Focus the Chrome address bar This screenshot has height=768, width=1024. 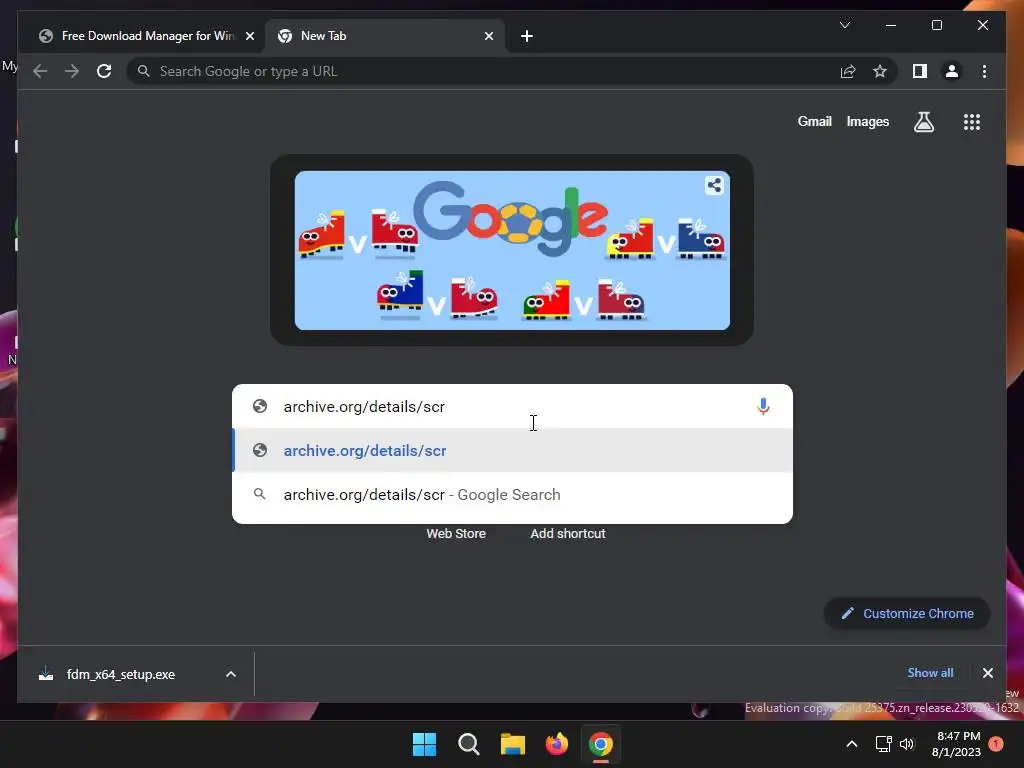tap(483, 71)
